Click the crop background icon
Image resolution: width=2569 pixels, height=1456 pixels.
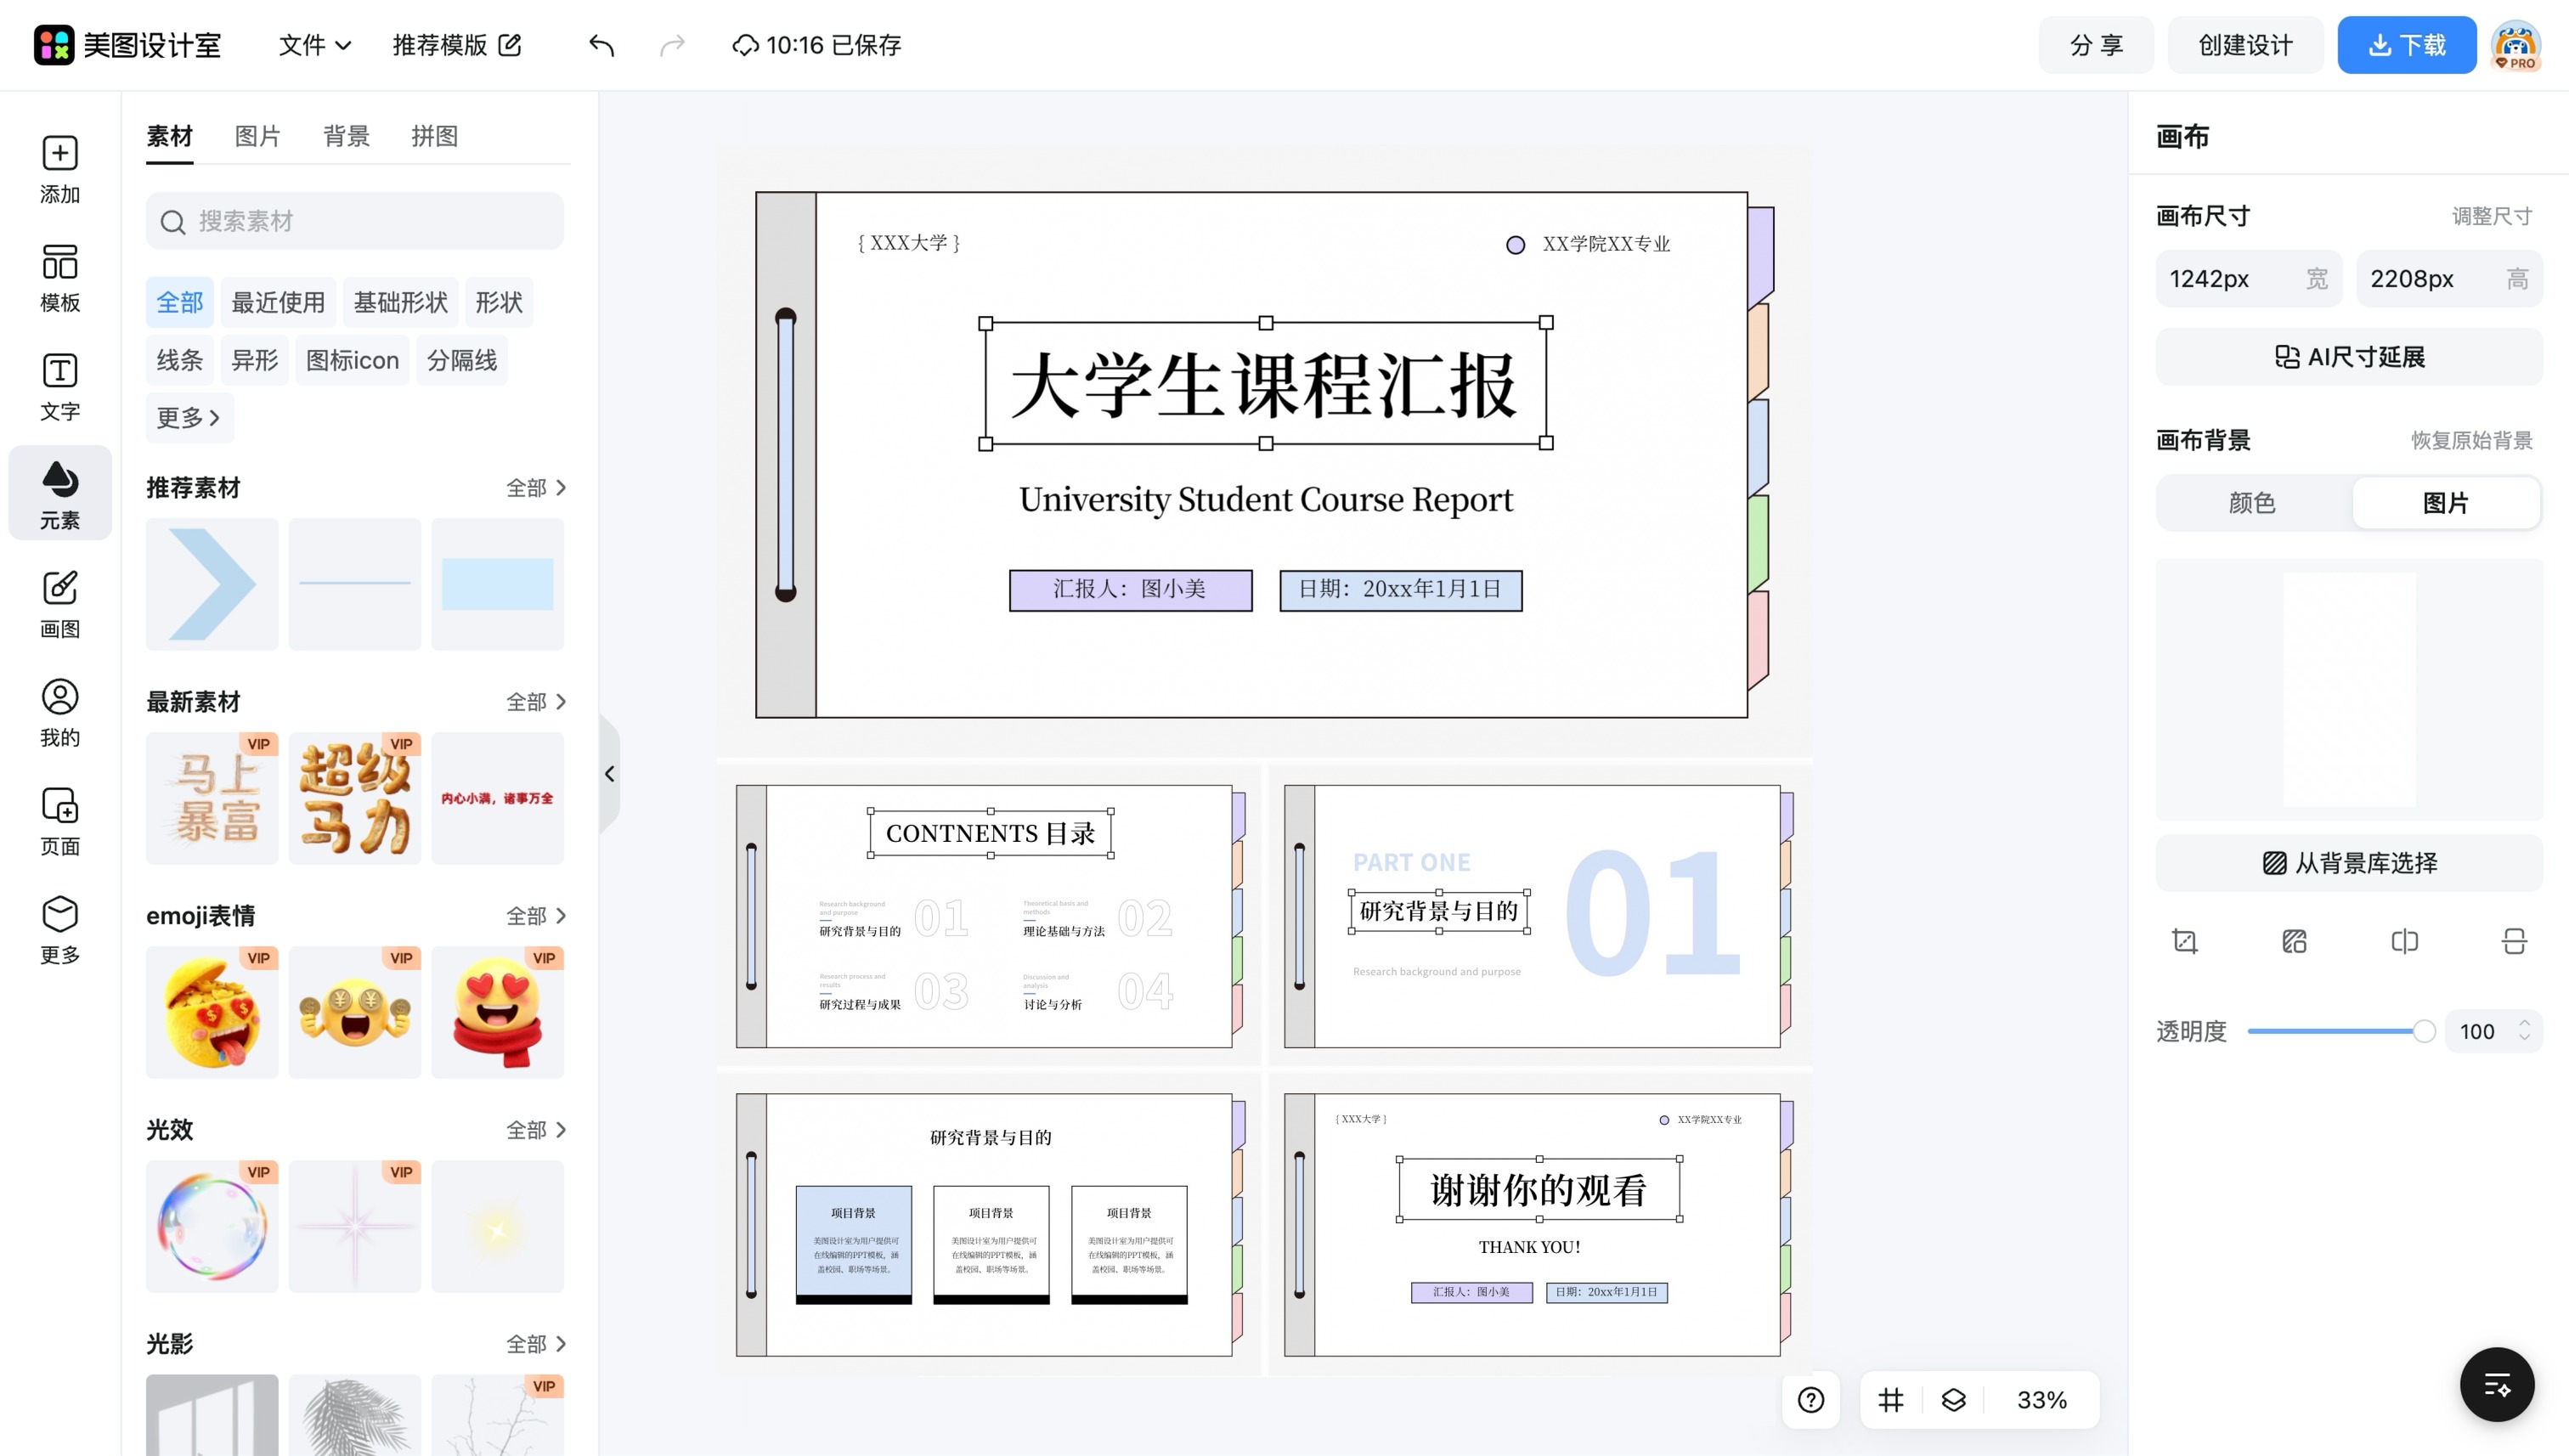point(2185,941)
